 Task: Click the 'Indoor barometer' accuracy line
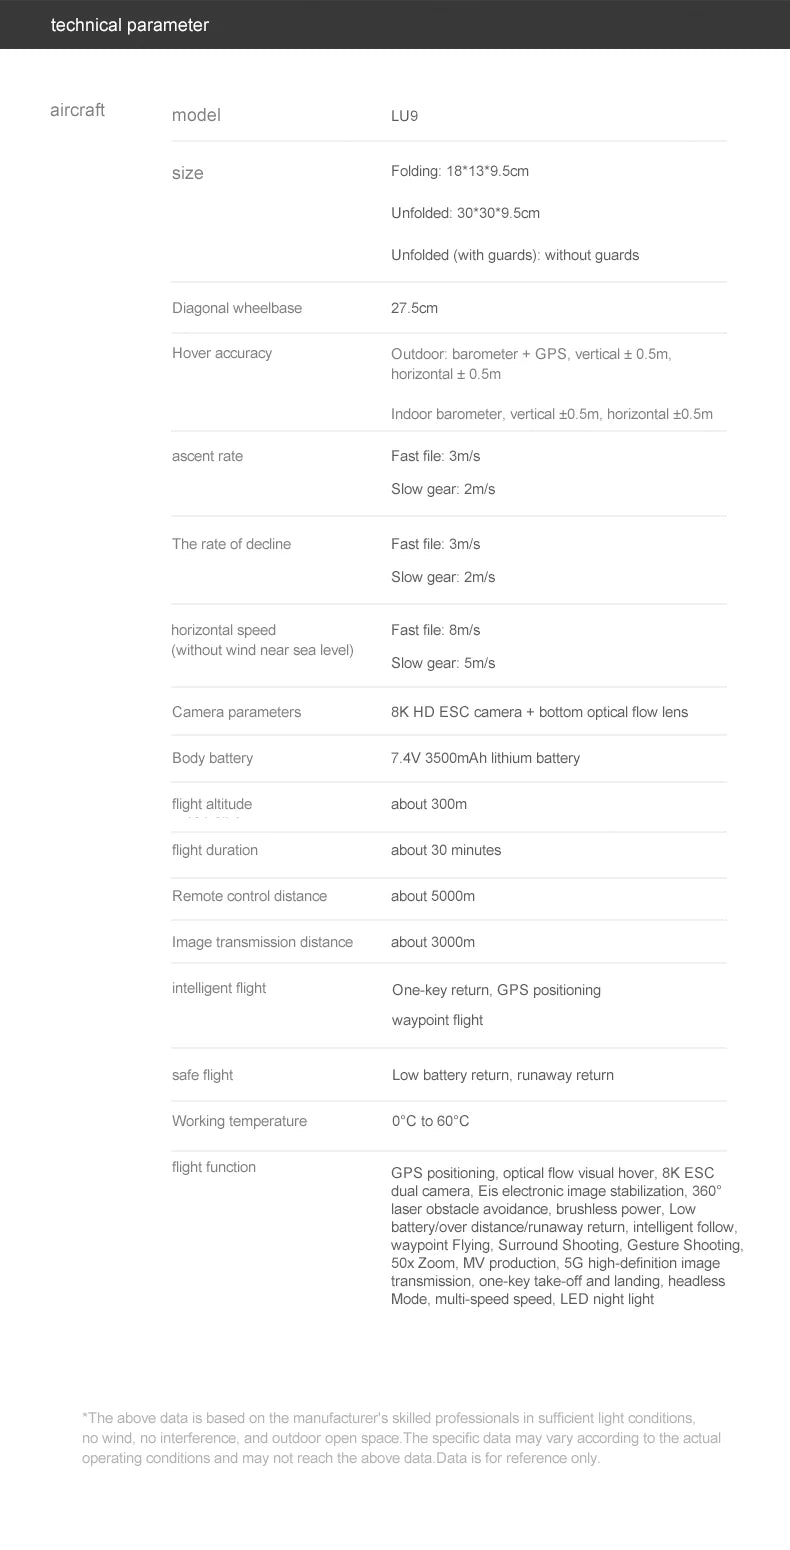point(552,414)
